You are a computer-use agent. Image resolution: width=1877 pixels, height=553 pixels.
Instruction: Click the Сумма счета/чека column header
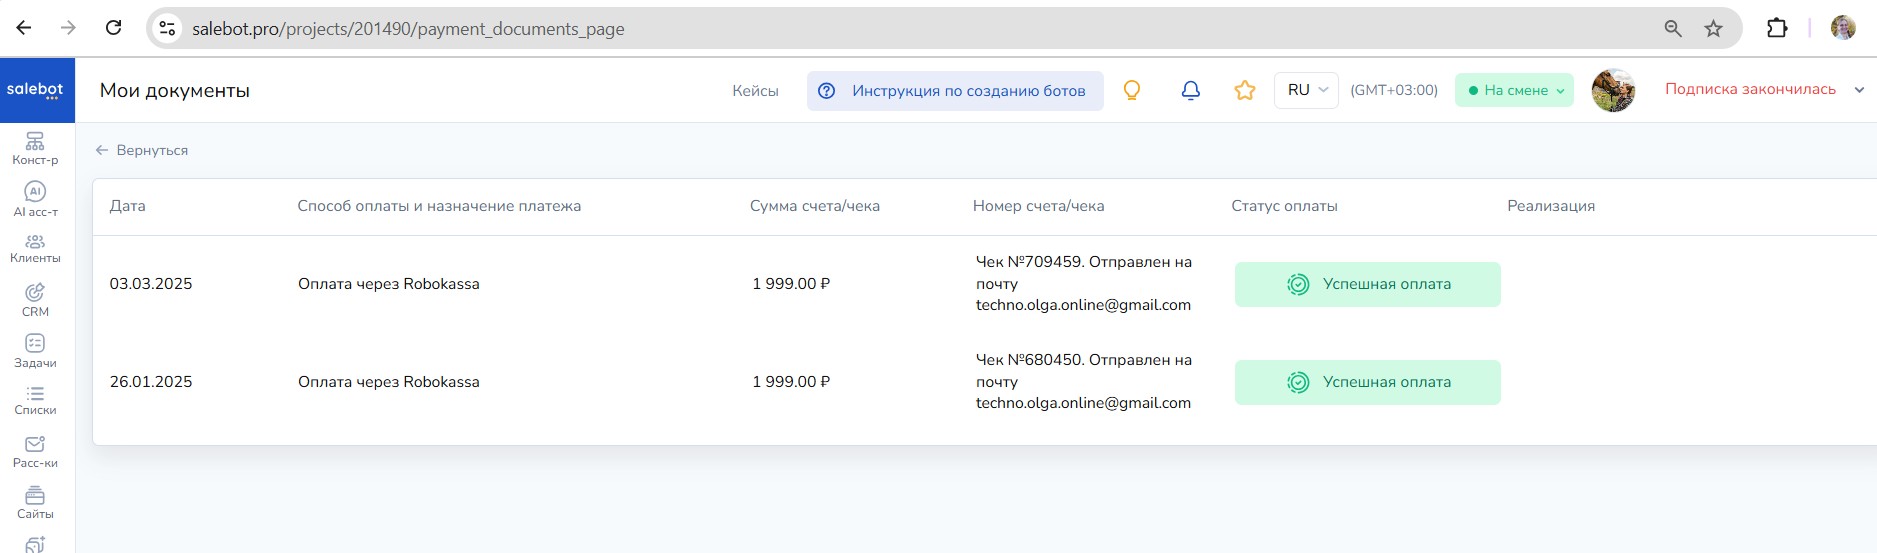(815, 206)
